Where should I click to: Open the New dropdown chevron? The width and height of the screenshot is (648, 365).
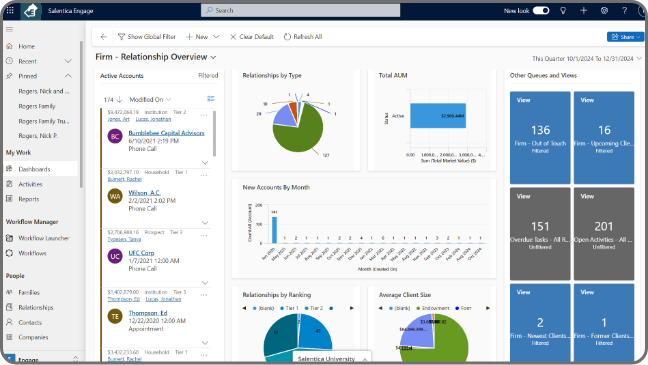(x=216, y=37)
